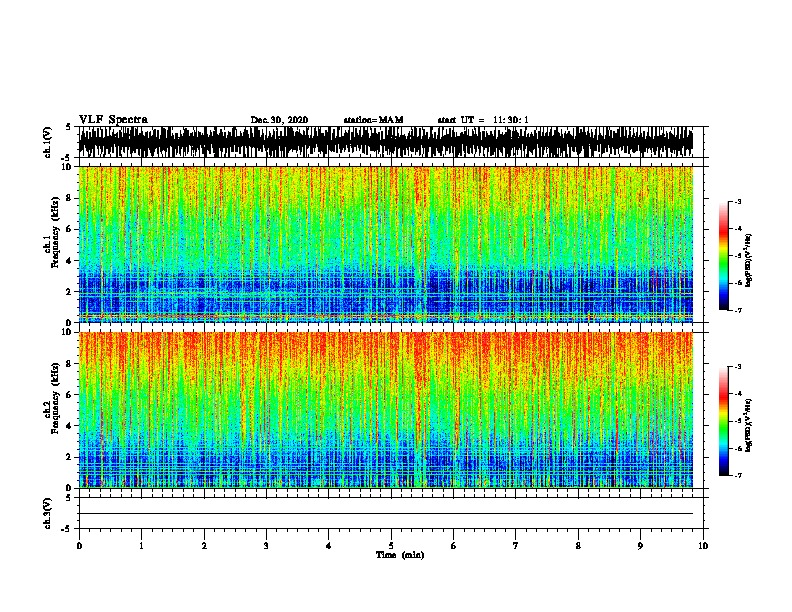Pick the ch.2 spectrogram color scale bar
This screenshot has height=612, width=792.
724,421
